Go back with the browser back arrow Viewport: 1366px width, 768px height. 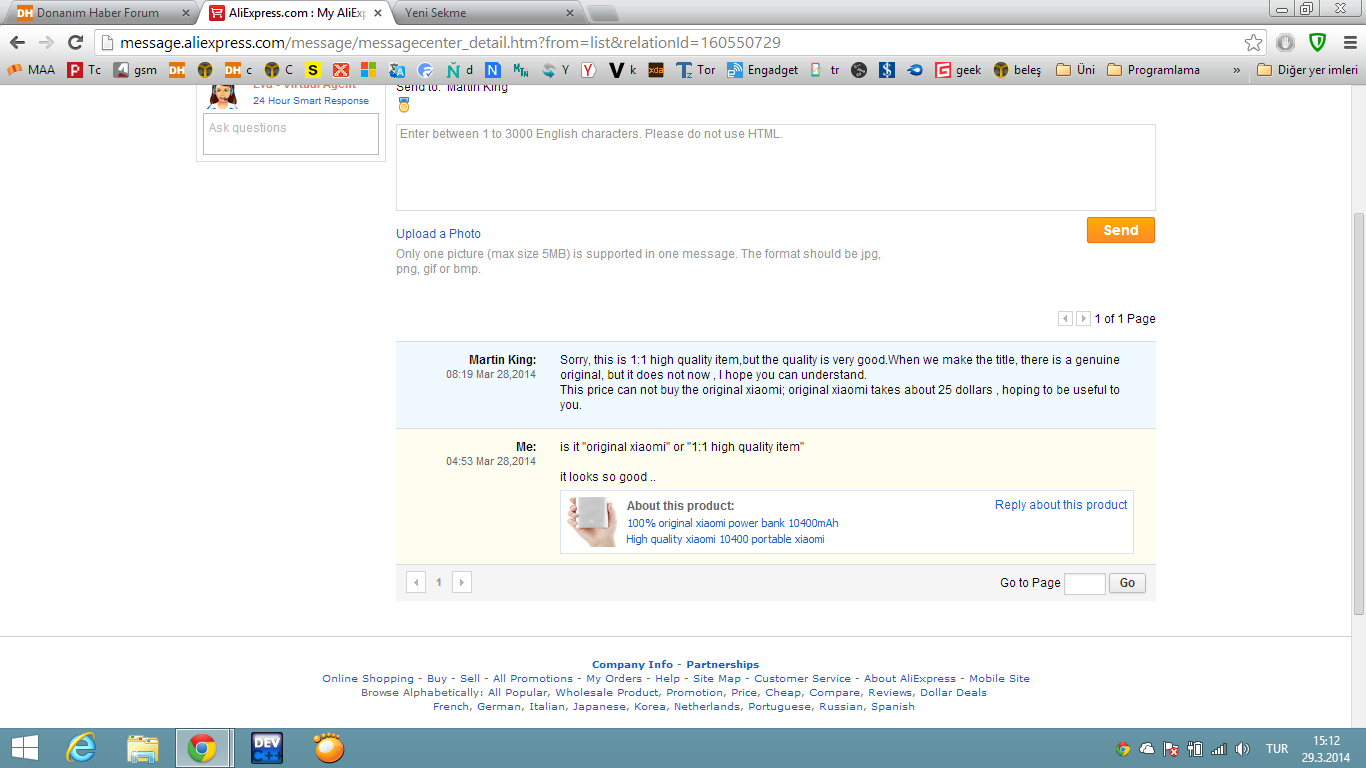tap(17, 43)
